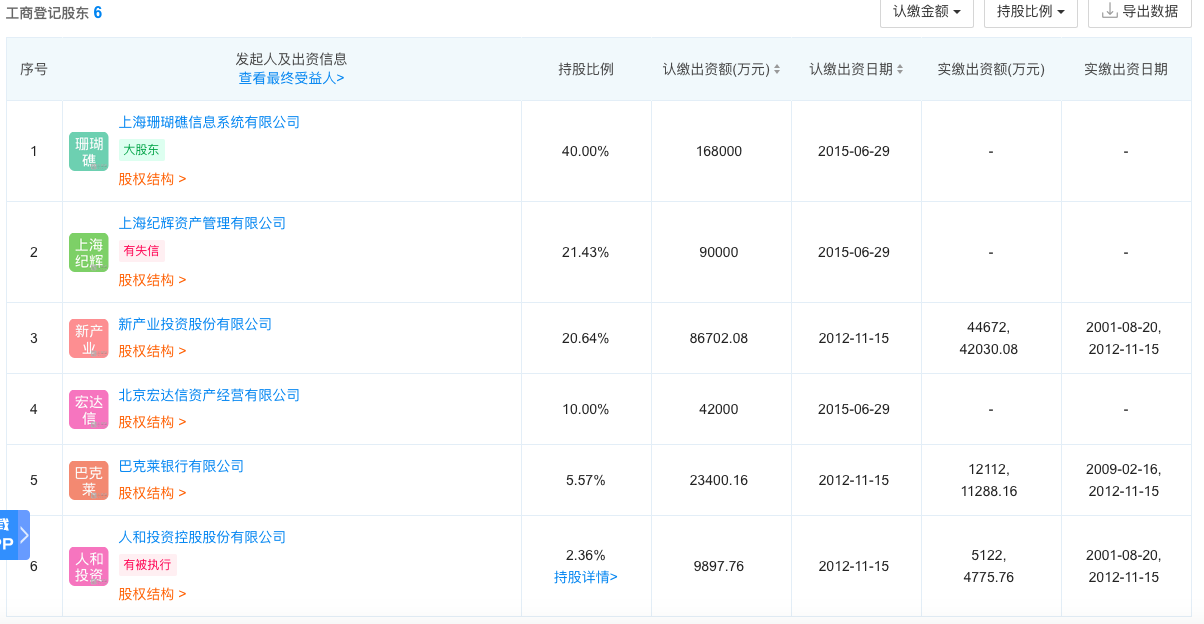Image resolution: width=1204 pixels, height=624 pixels.
Task: Click 导出数据 export button
Action: coord(1139,12)
